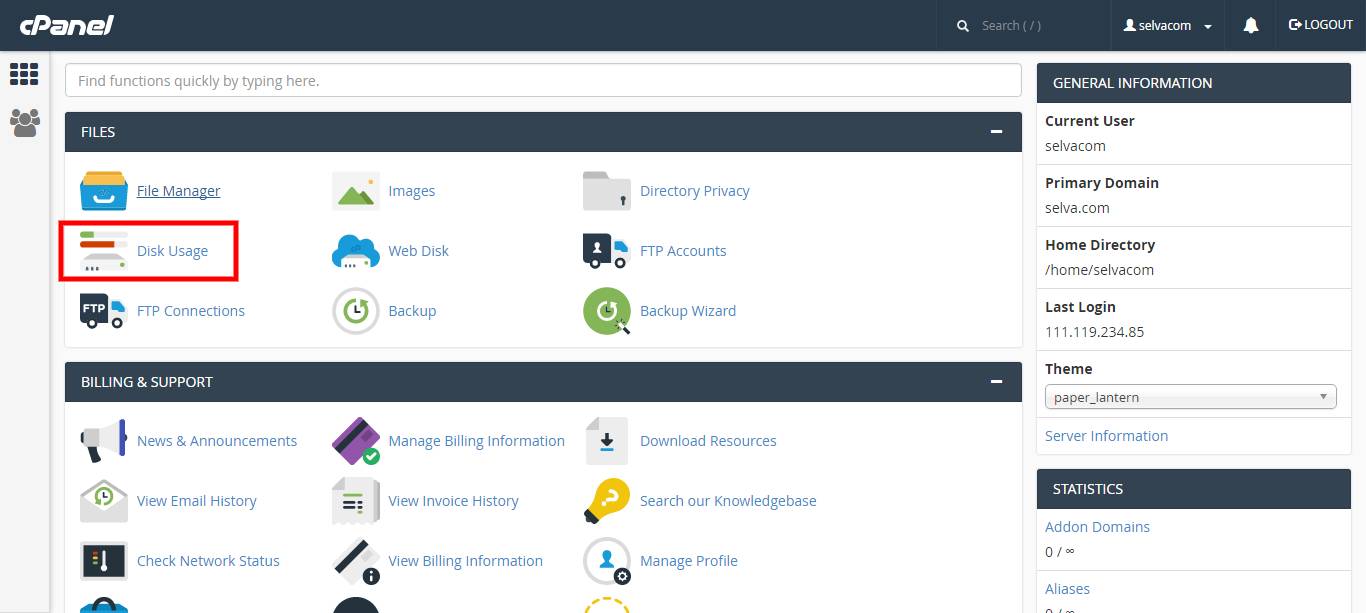The image size is (1366, 613).
Task: Launch the Backup Wizard icon
Action: pos(607,311)
